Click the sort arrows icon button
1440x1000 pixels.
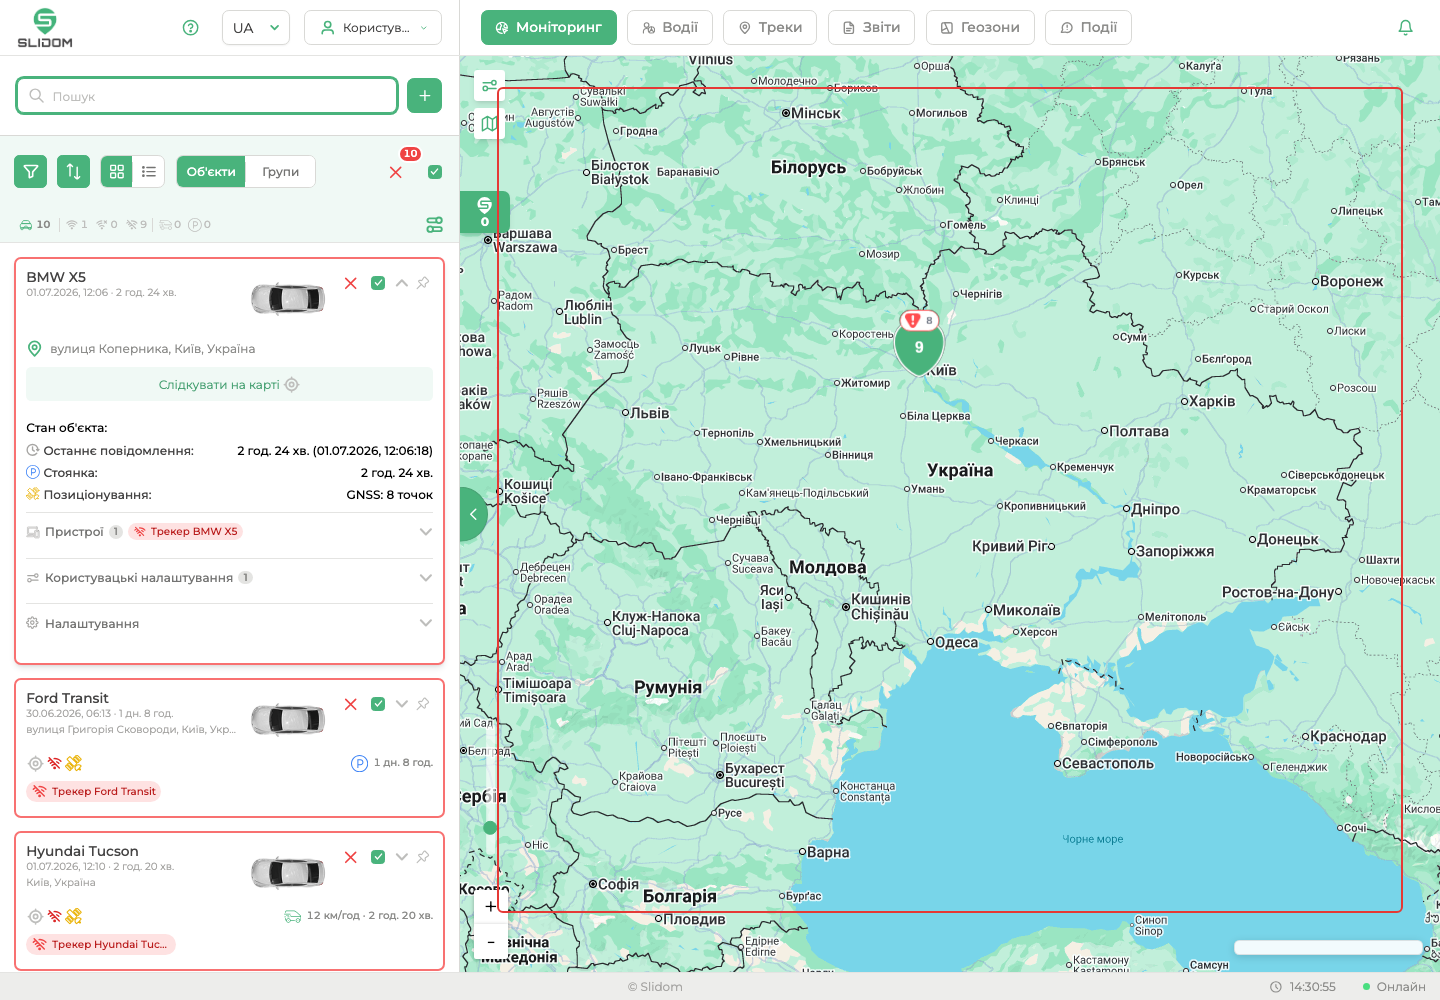pyautogui.click(x=74, y=172)
